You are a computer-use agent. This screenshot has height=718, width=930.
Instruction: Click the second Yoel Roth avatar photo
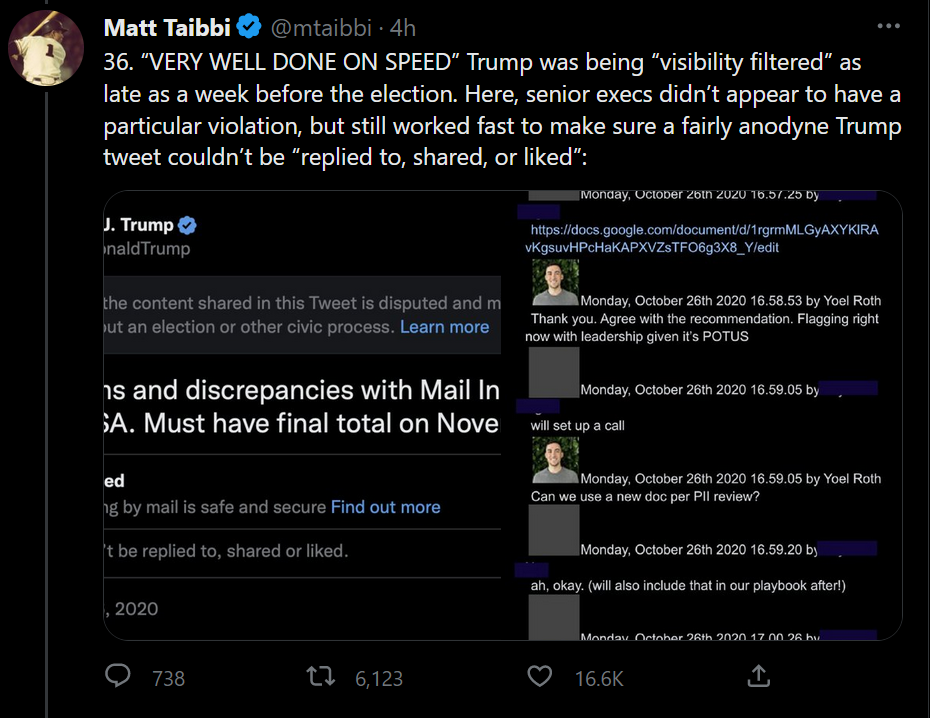coord(554,463)
